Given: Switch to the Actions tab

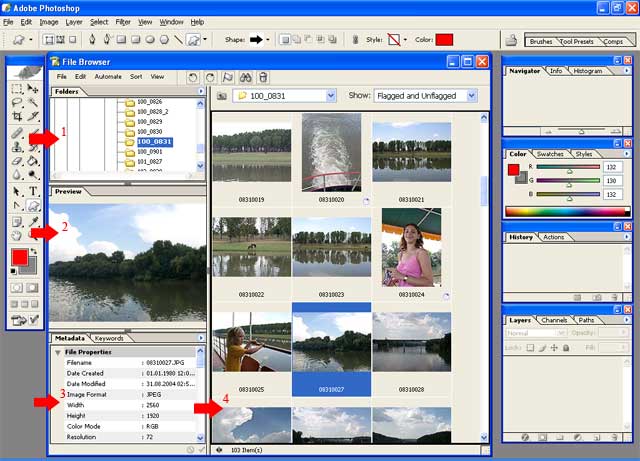Looking at the screenshot, I should coord(553,237).
